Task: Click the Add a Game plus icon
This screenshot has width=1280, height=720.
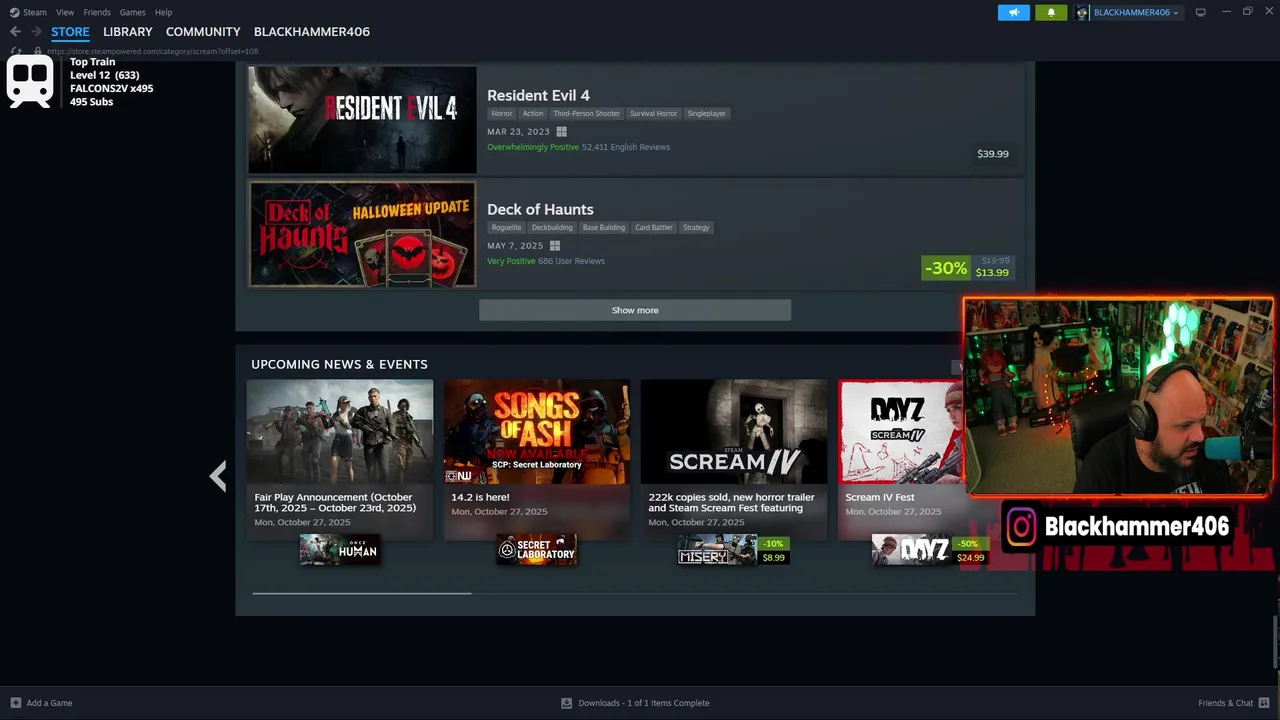Action: pyautogui.click(x=15, y=703)
